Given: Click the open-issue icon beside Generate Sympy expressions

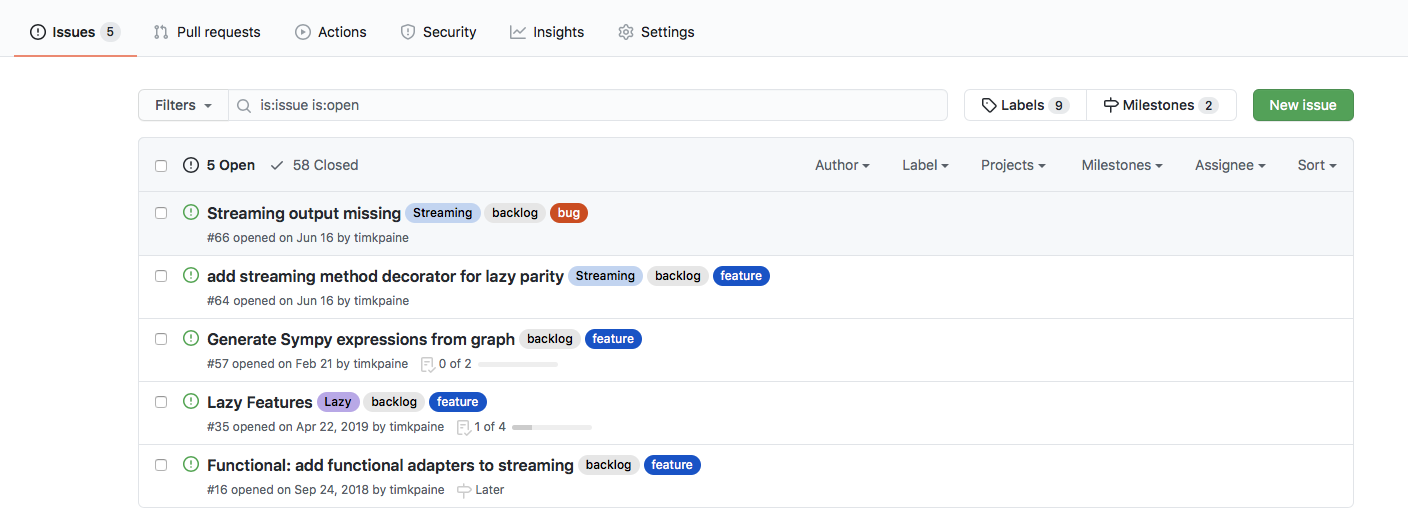Looking at the screenshot, I should pos(191,338).
